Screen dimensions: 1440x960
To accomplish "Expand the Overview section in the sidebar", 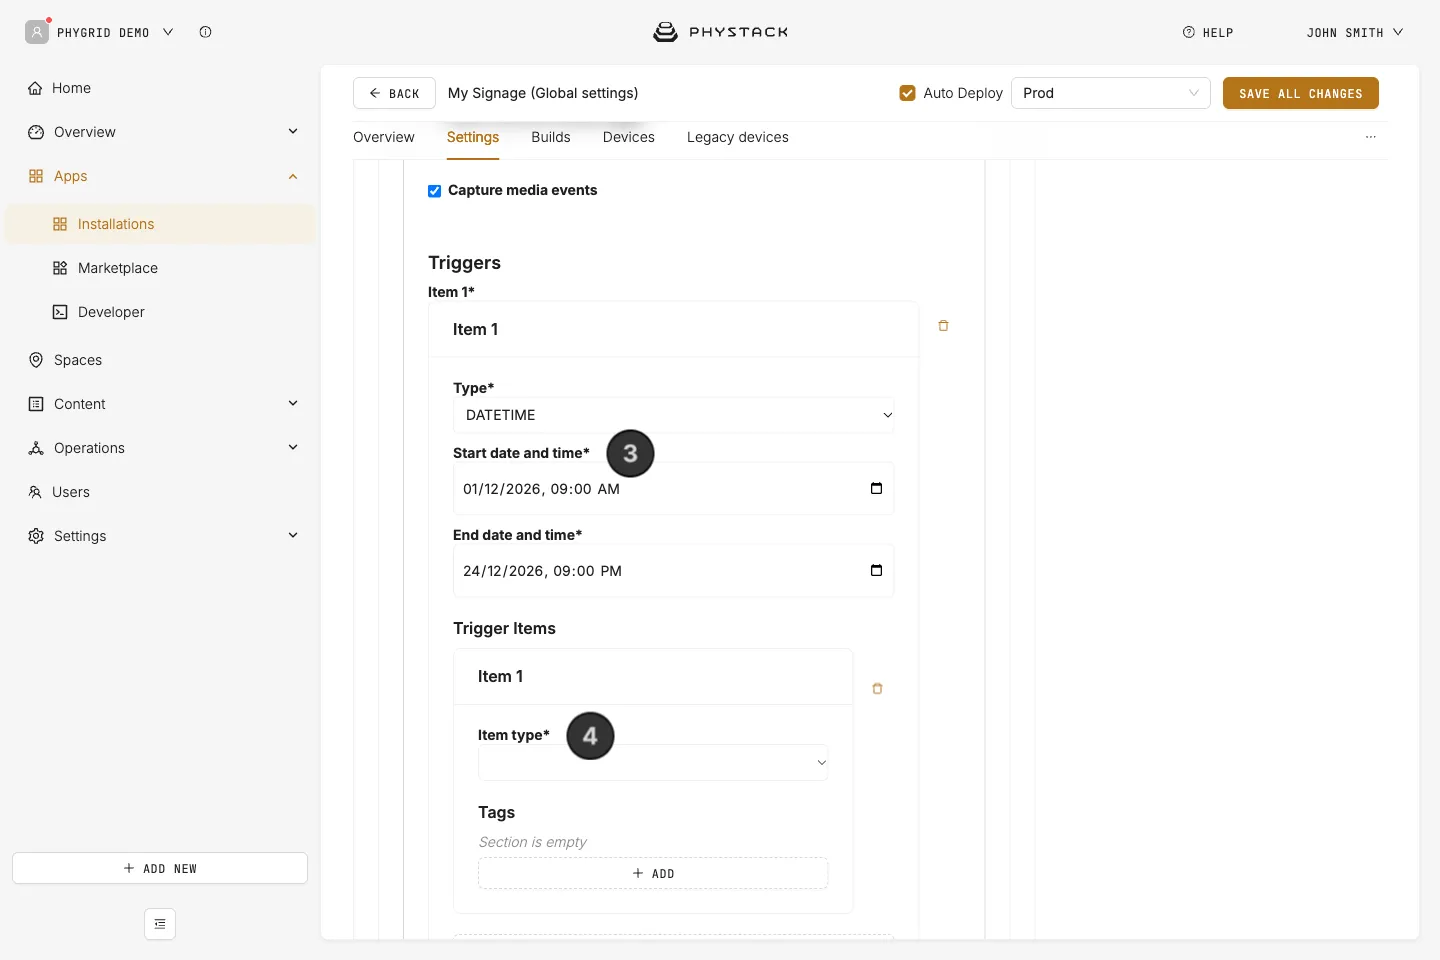I will coord(293,132).
